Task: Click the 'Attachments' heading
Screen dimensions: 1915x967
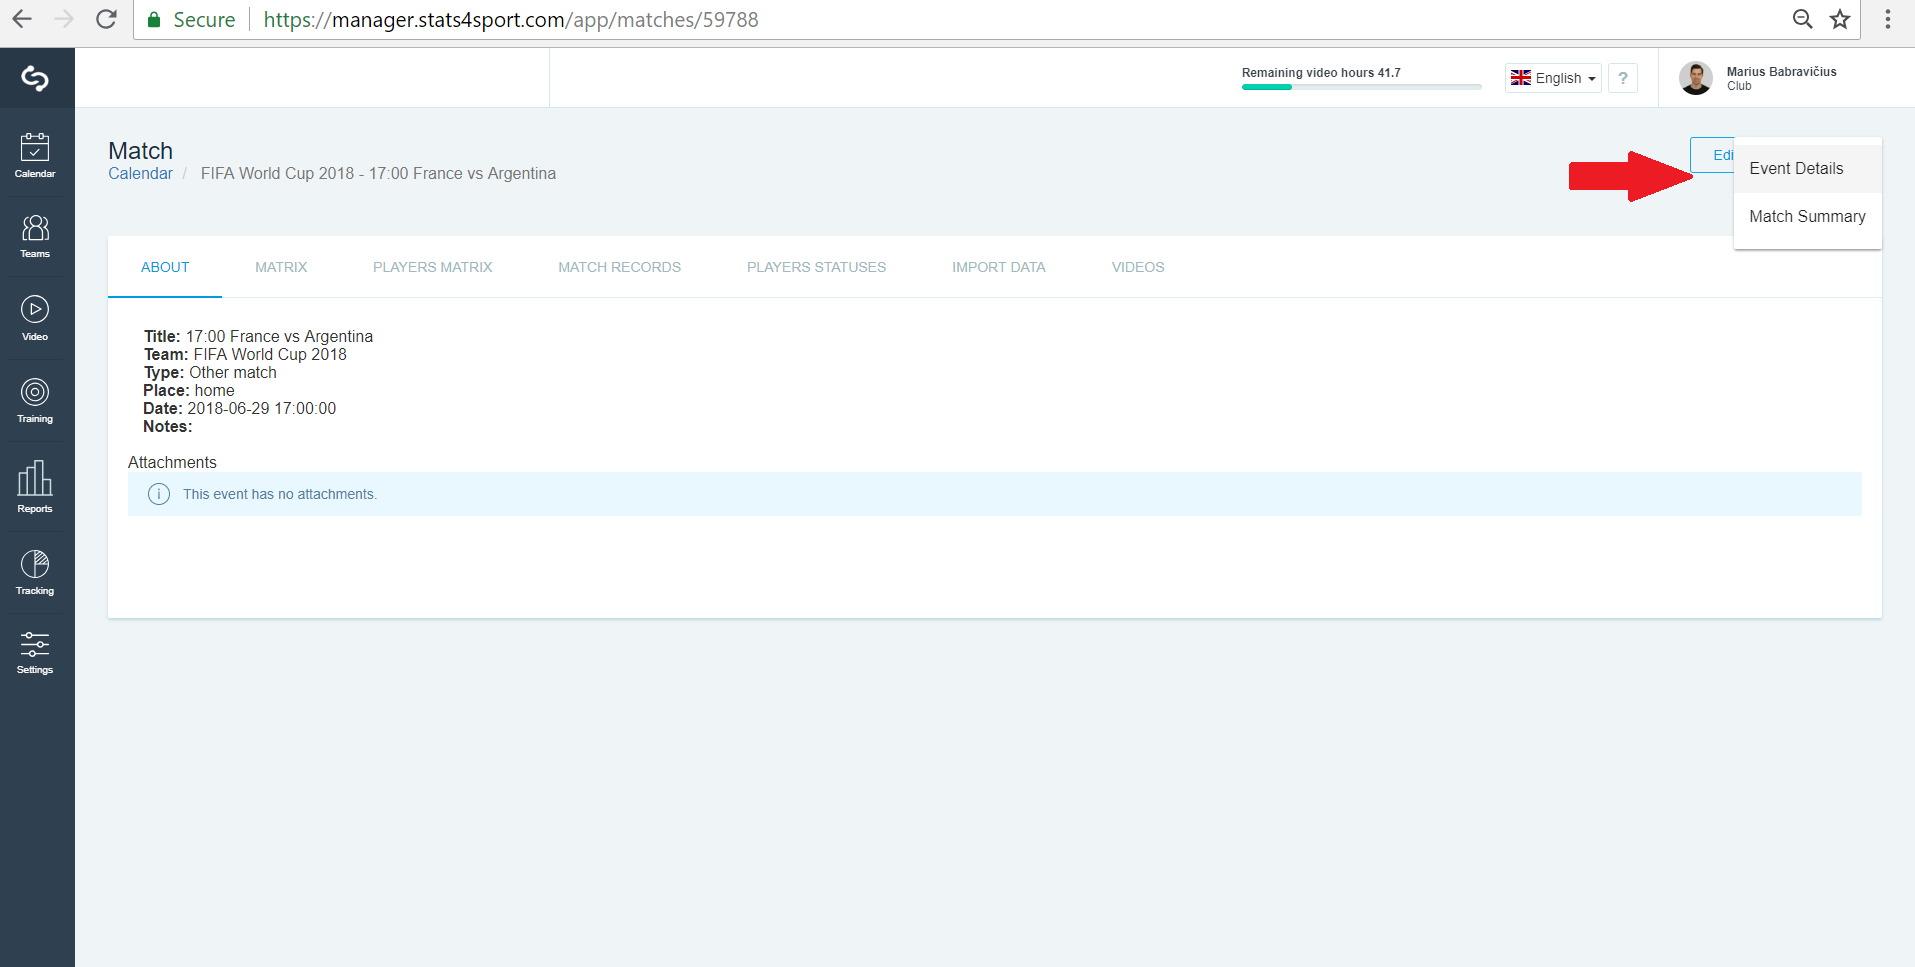Action: 172,462
